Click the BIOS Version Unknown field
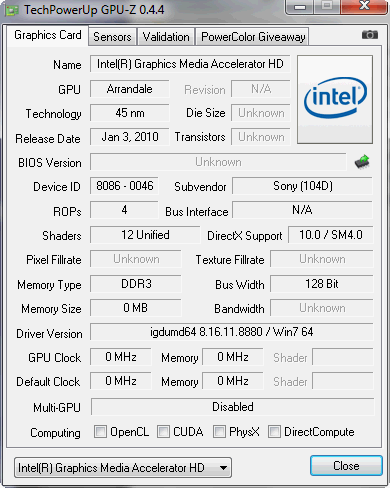The height and width of the screenshot is (488, 390). [x=218, y=162]
